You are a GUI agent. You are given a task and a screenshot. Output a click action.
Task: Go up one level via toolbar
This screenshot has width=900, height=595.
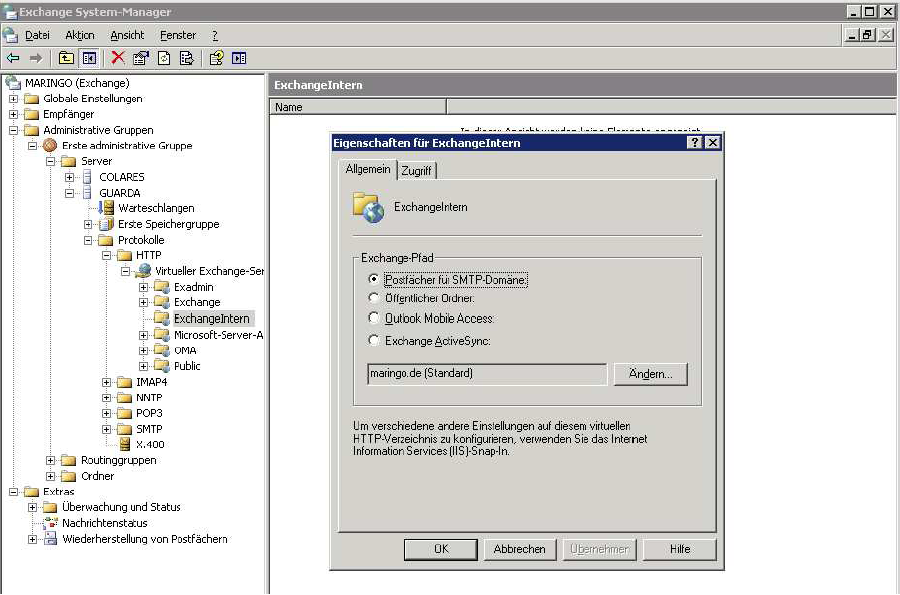(x=66, y=58)
